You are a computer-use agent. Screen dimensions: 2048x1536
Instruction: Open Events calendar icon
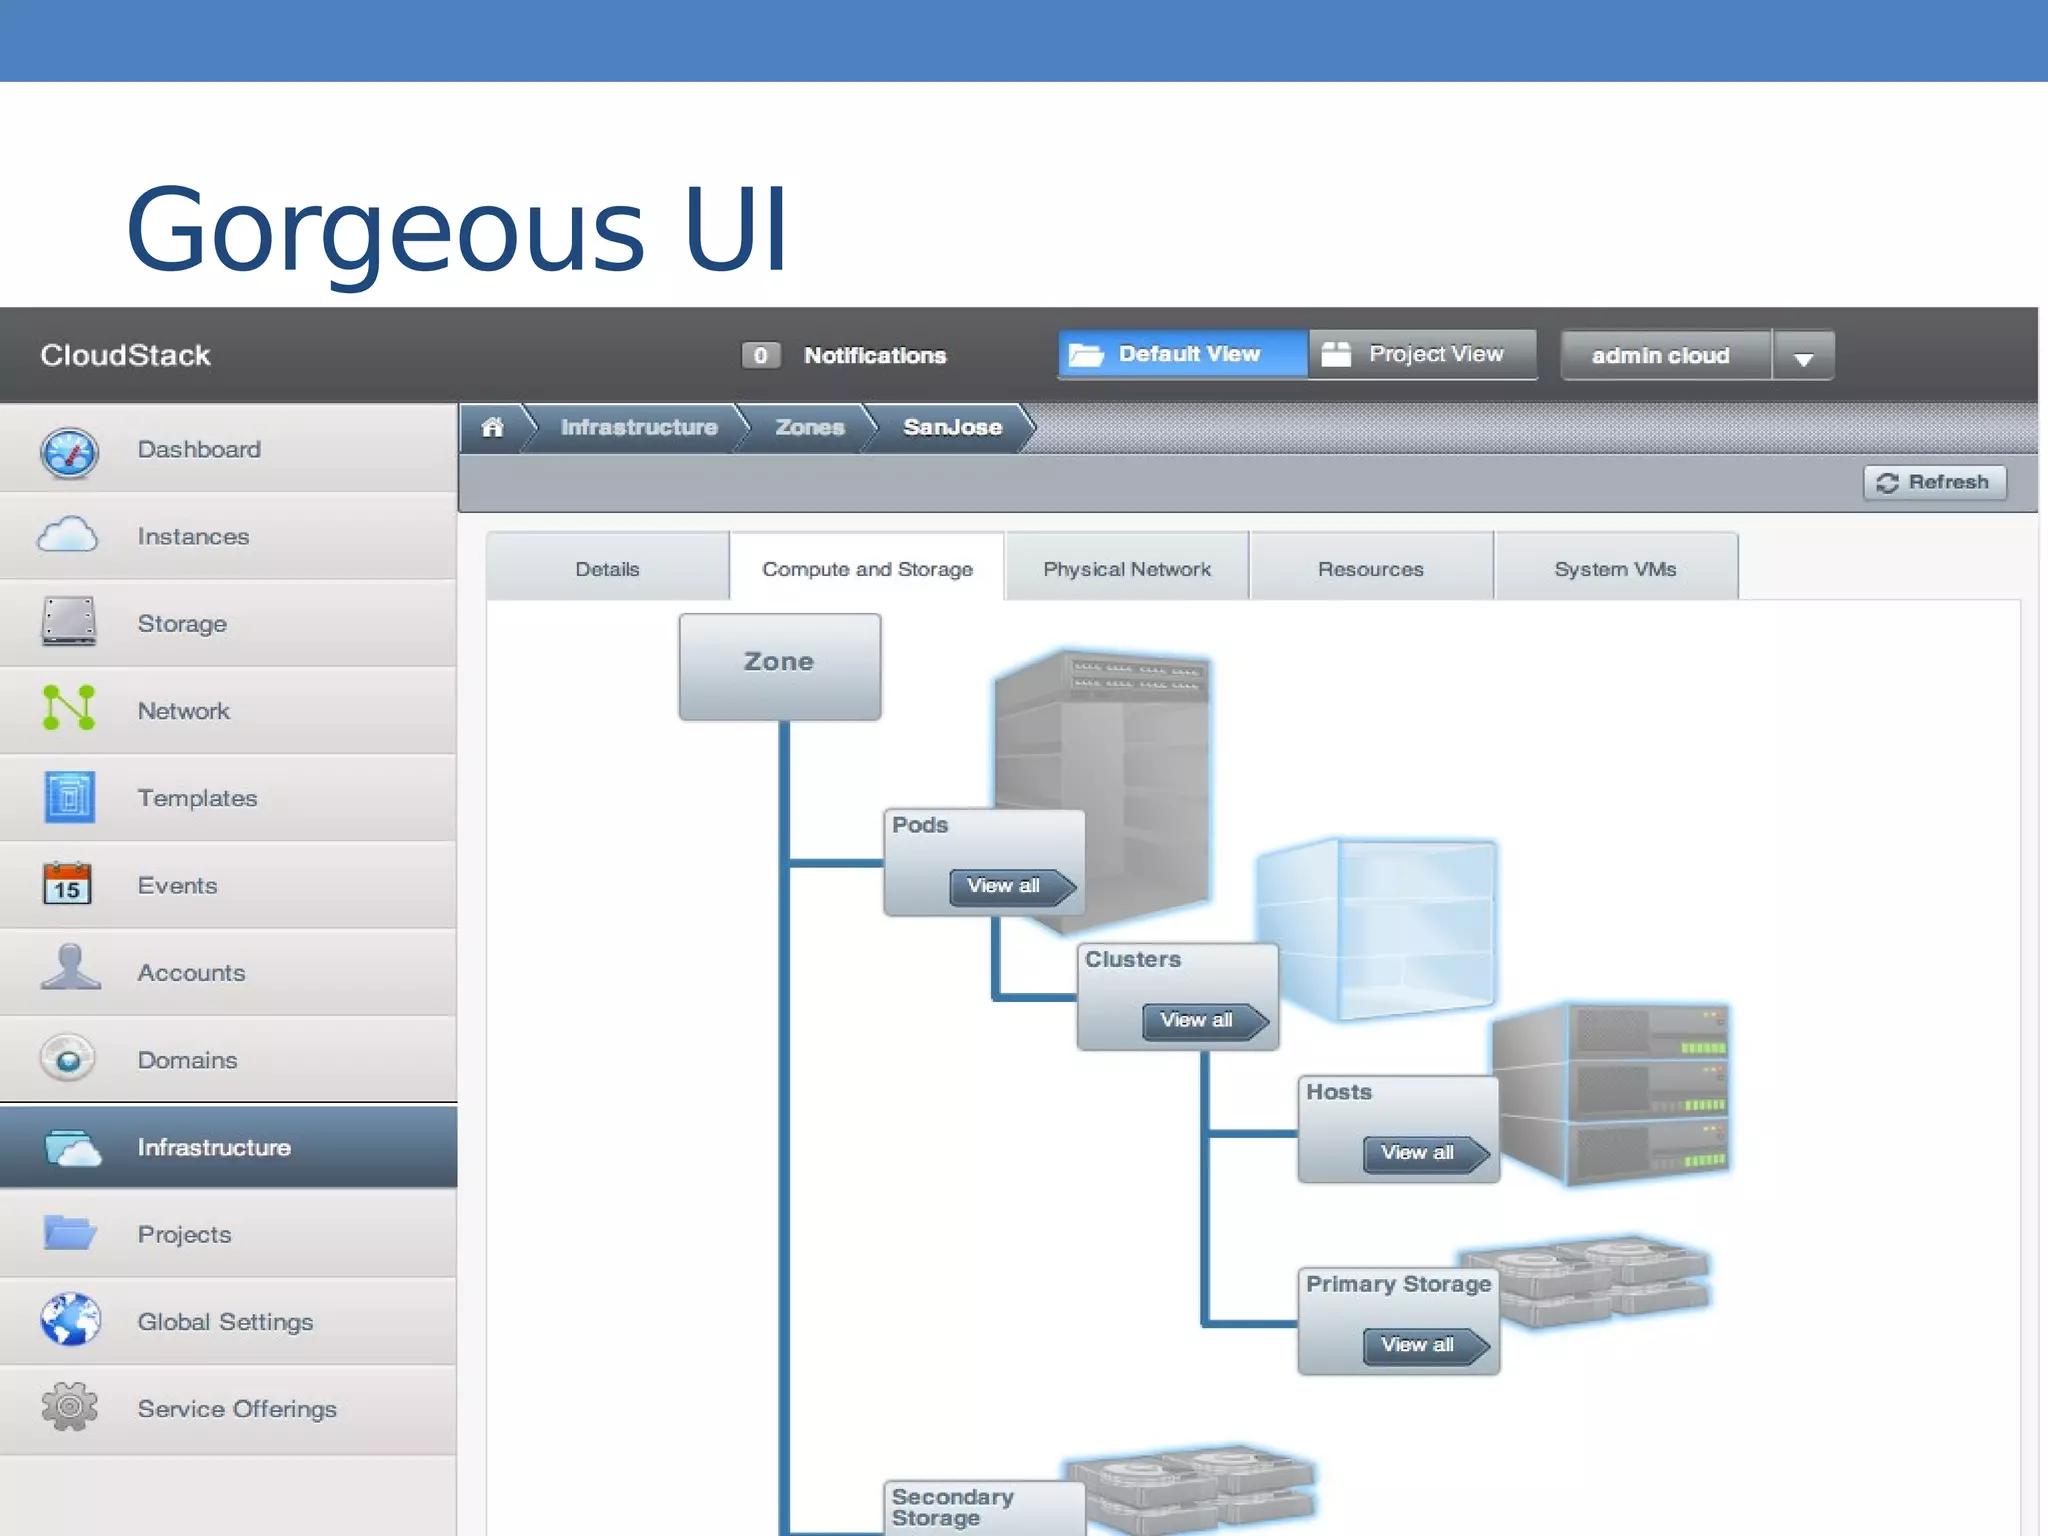(67, 884)
